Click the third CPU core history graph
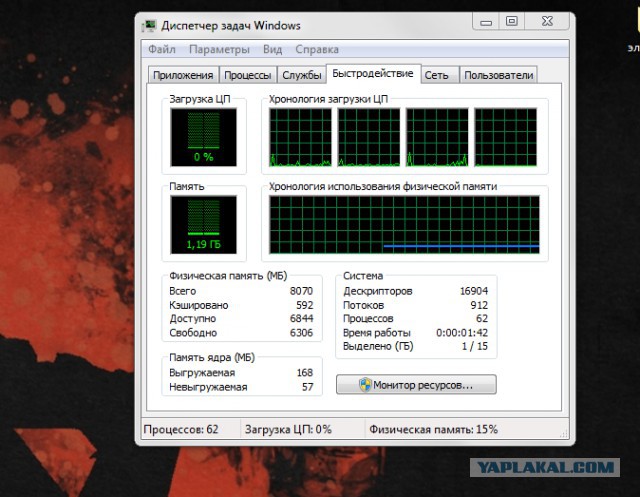The width and height of the screenshot is (640, 497). [437, 138]
